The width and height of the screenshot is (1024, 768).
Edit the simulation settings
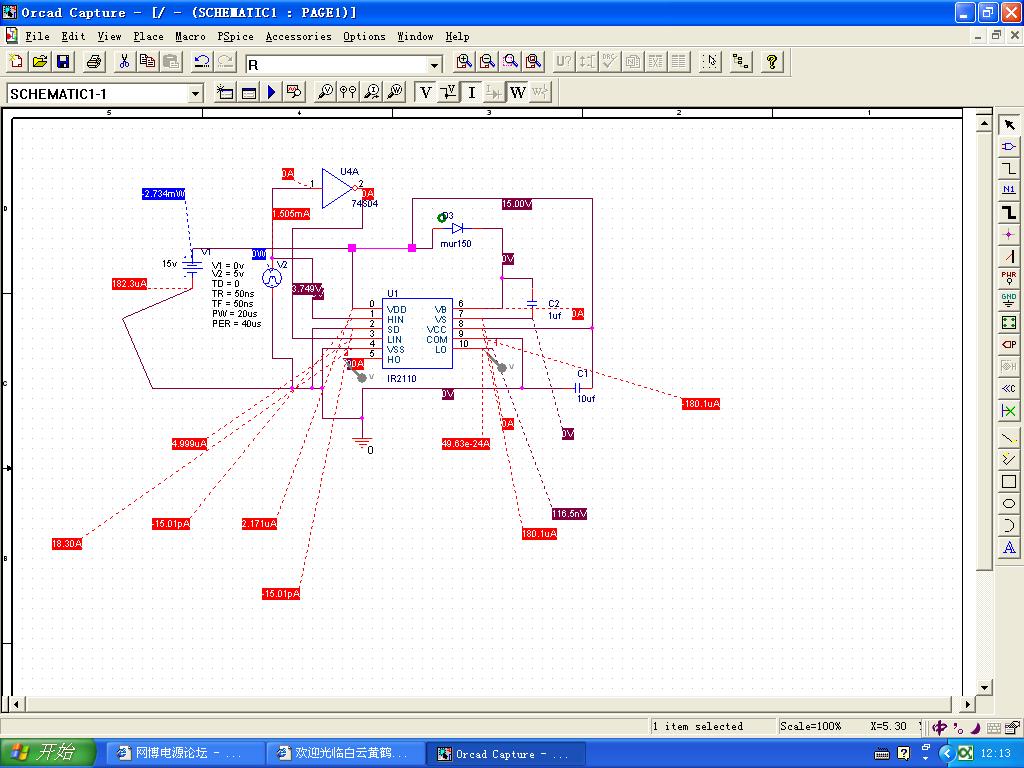coord(248,92)
